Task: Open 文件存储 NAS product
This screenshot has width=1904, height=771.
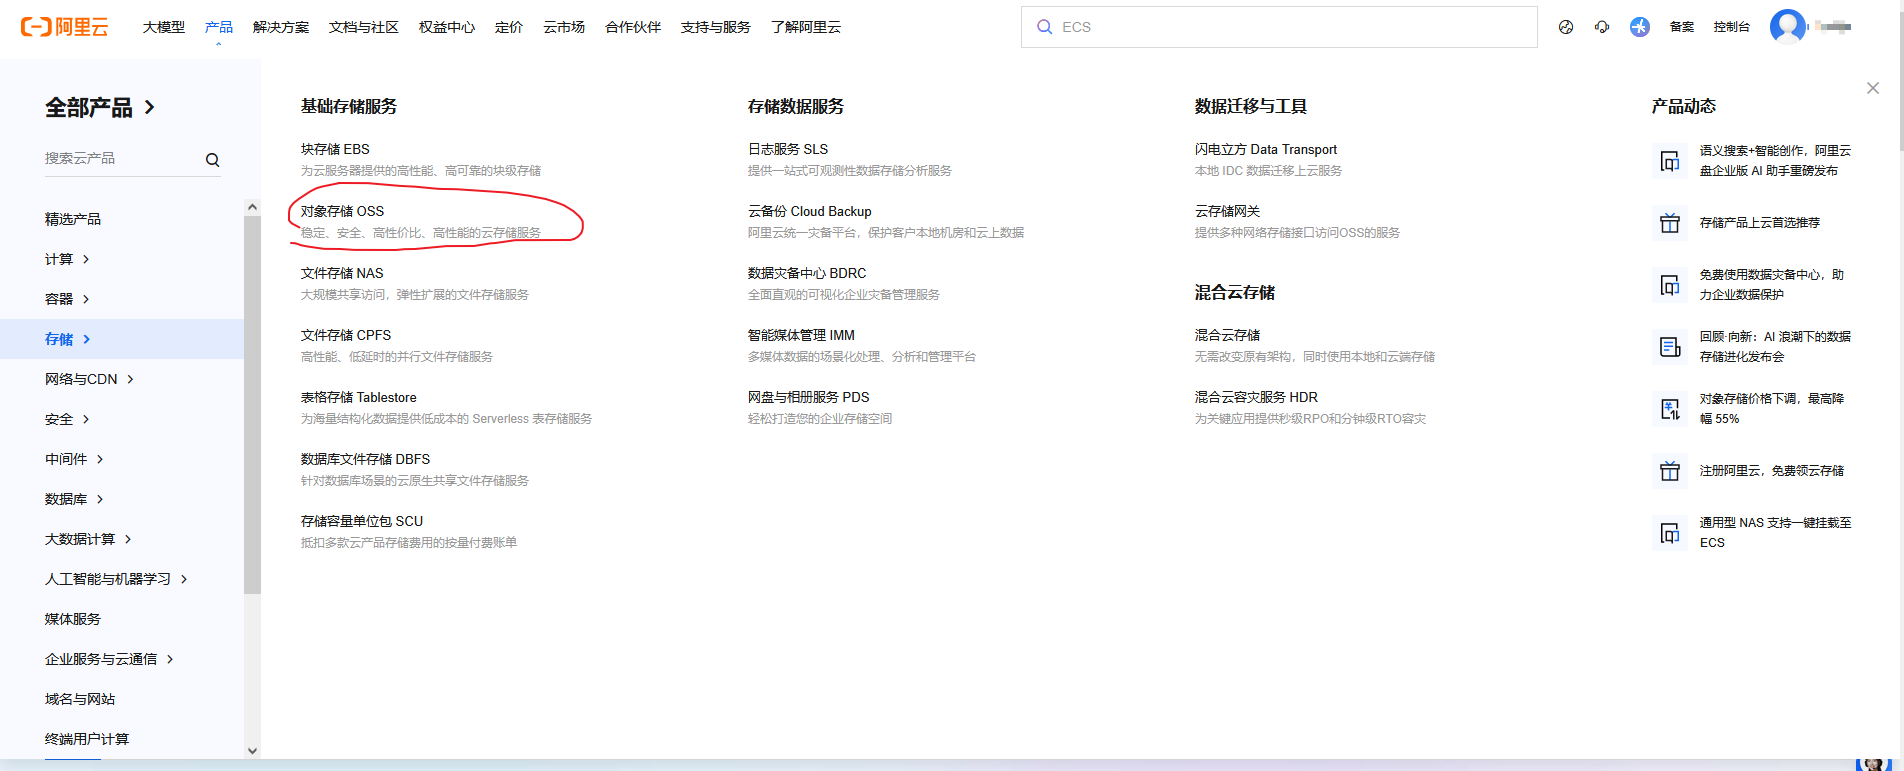Action: click(342, 273)
